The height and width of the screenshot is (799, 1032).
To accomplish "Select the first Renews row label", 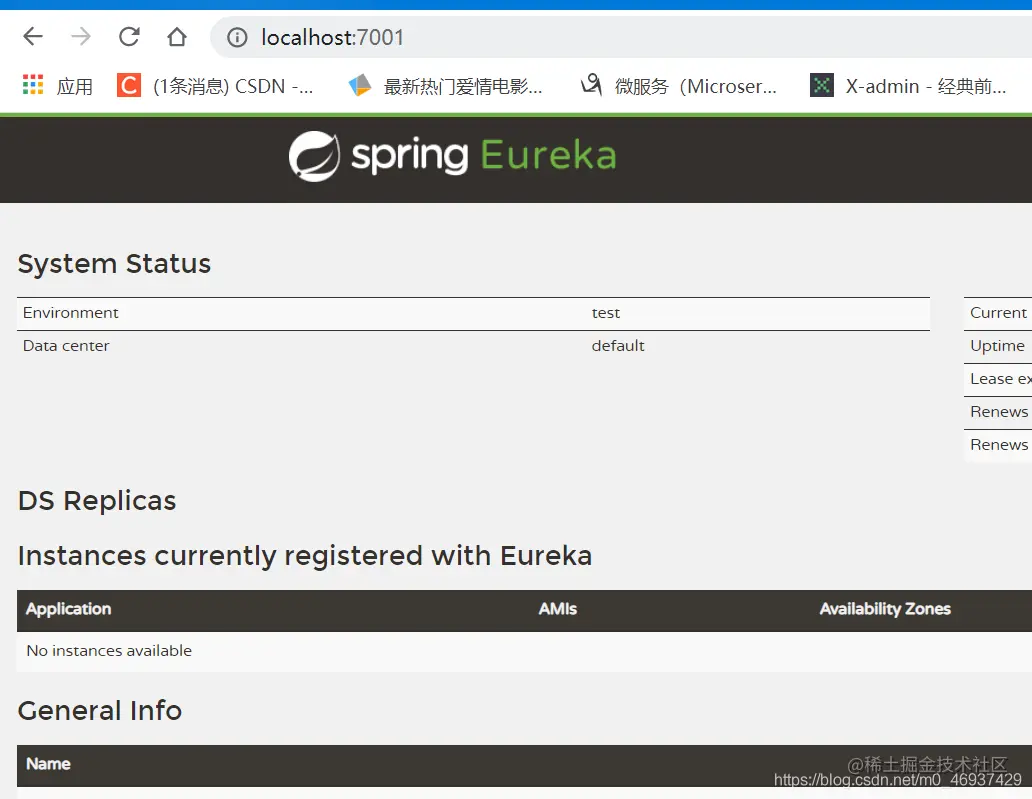I will pos(998,411).
